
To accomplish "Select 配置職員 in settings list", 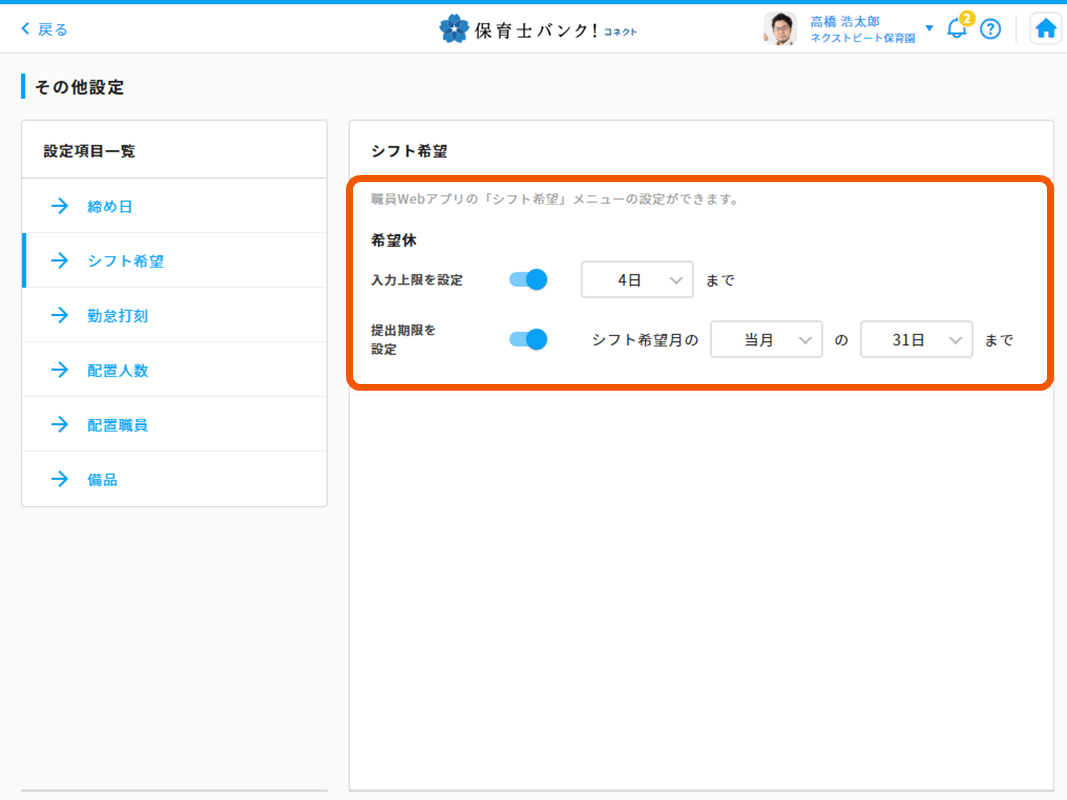I will [117, 425].
